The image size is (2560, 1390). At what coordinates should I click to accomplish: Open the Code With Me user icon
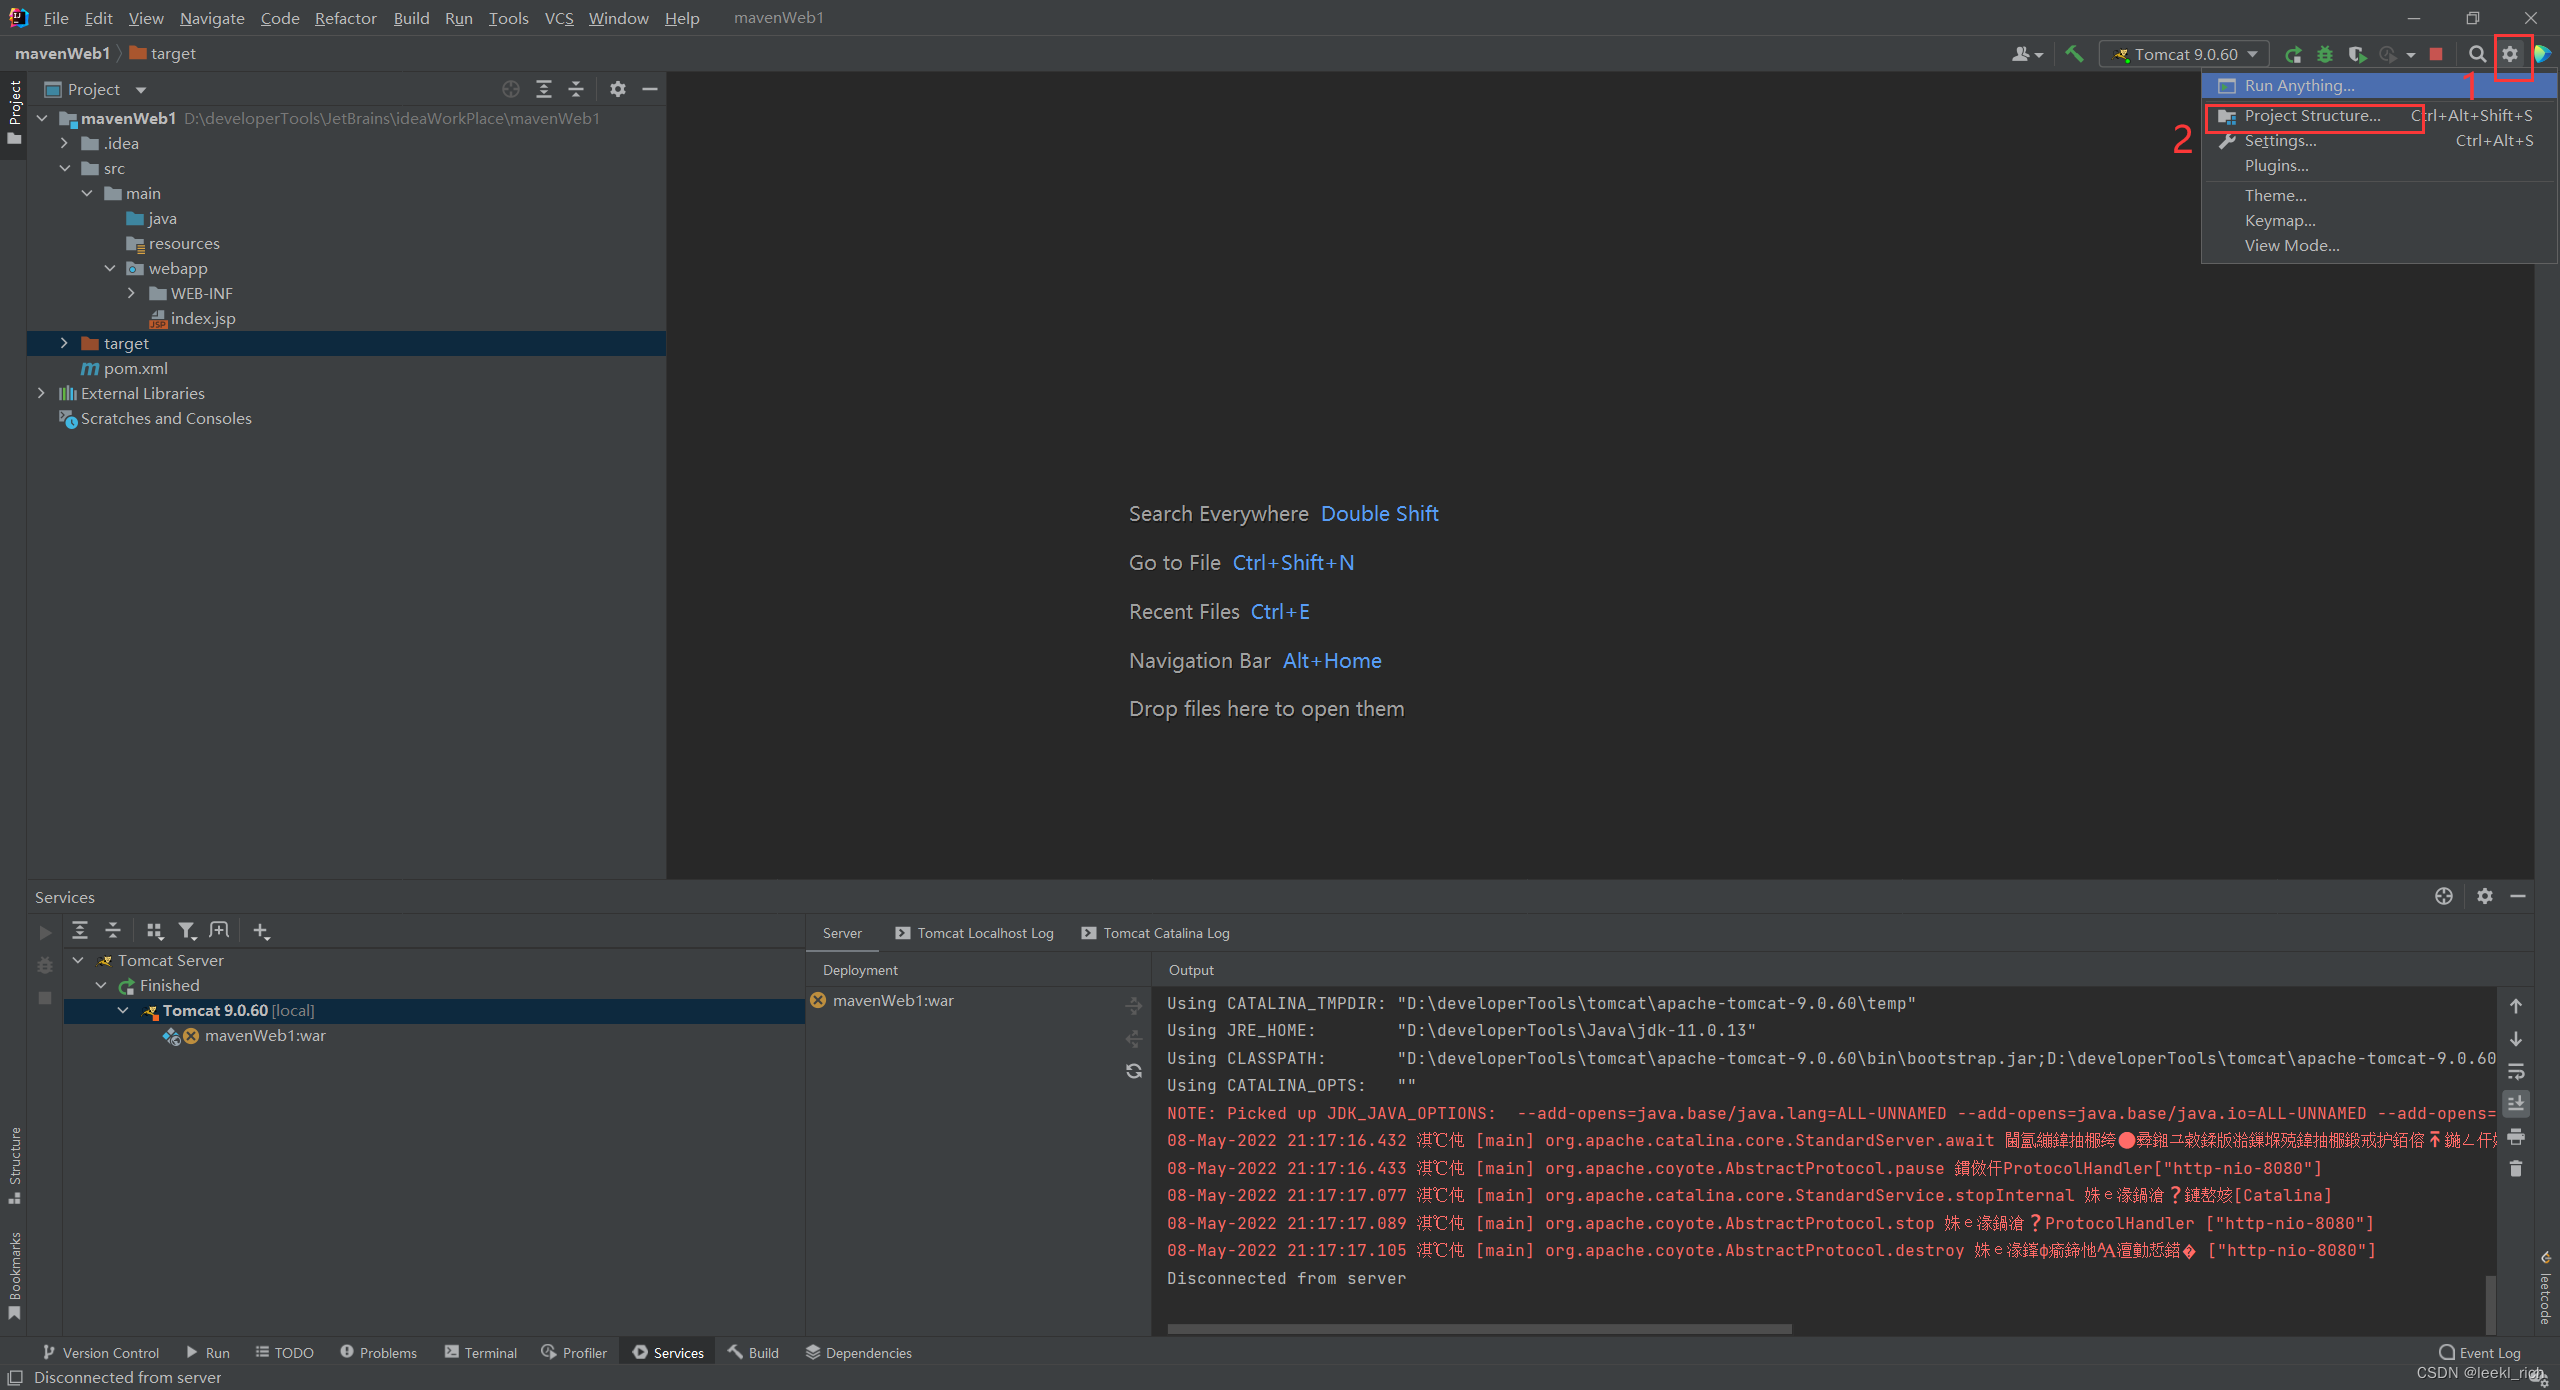click(2027, 54)
